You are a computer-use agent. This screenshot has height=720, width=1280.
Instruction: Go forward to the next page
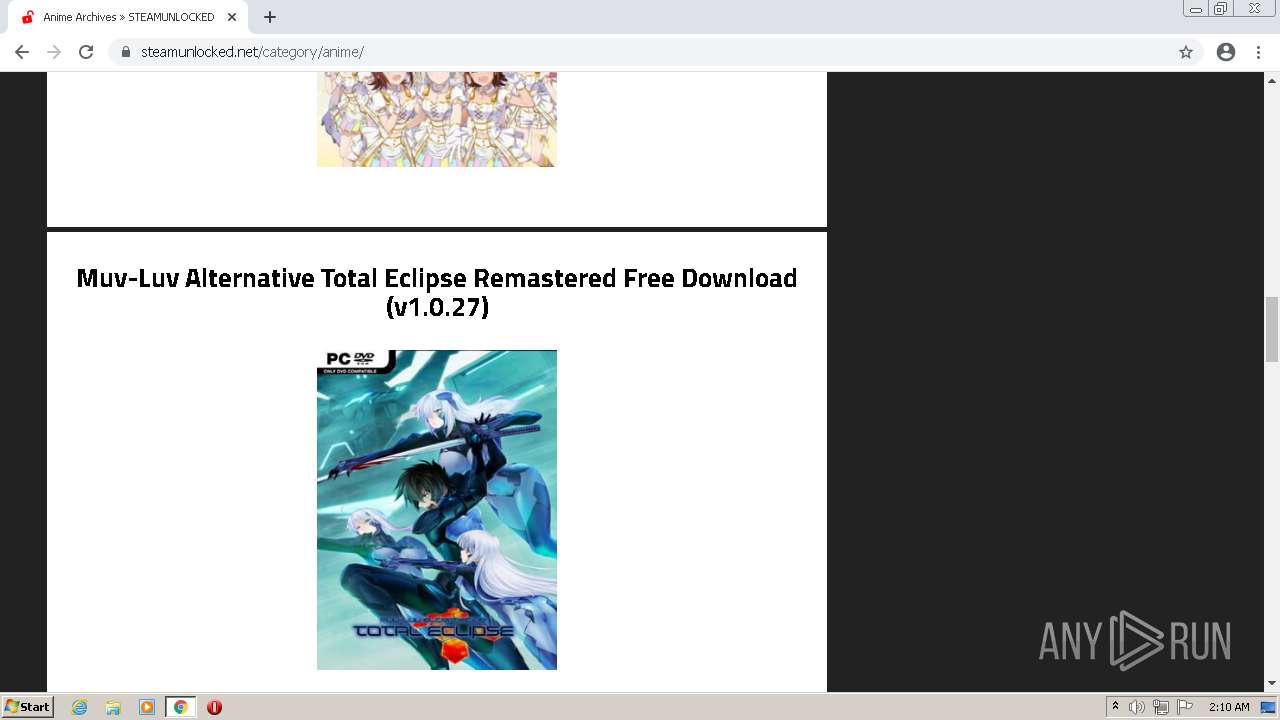54,52
